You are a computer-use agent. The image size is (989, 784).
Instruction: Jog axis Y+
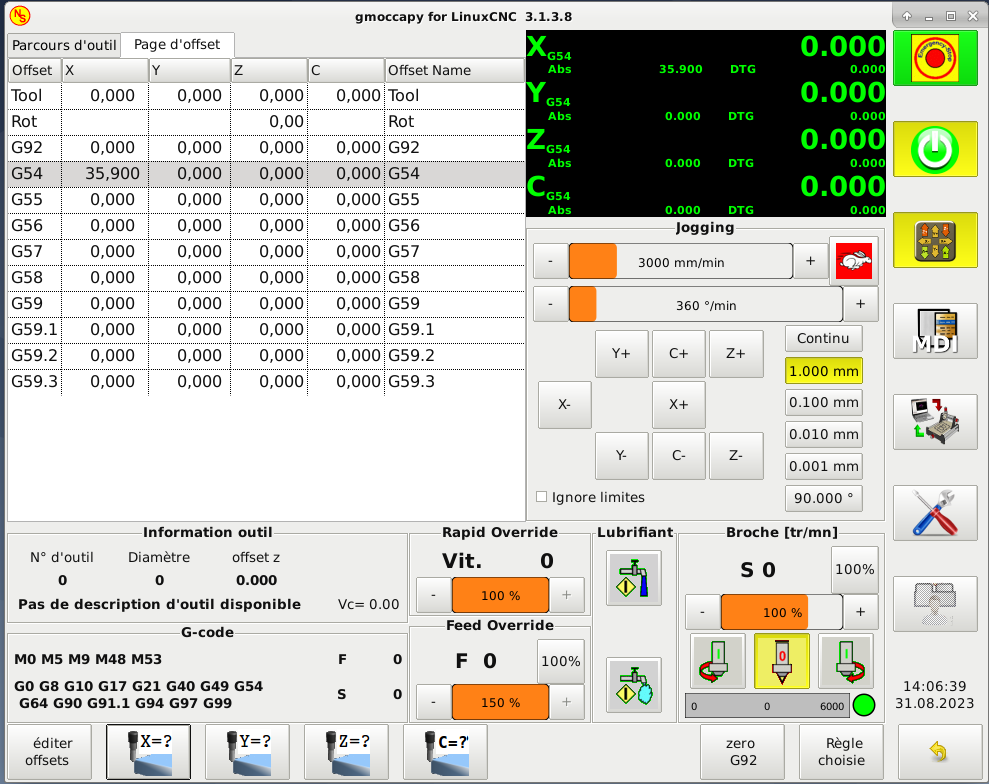click(x=621, y=354)
